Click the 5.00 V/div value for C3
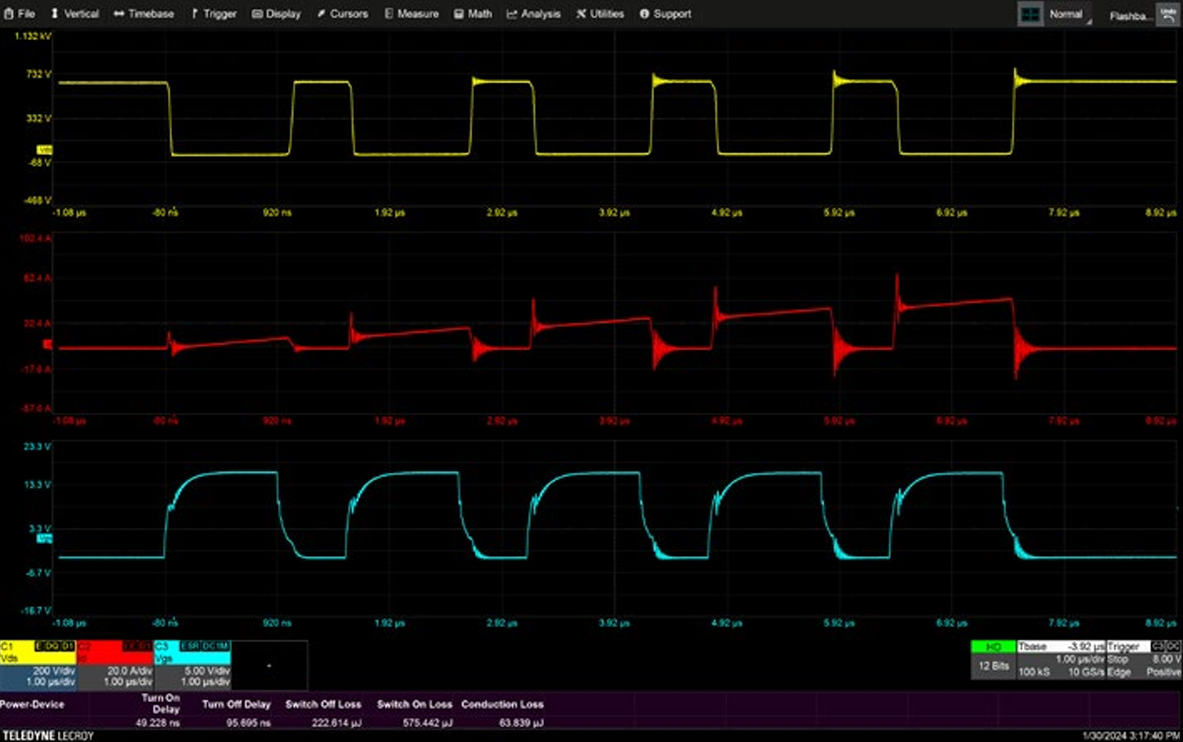This screenshot has width=1183, height=742. pos(207,670)
